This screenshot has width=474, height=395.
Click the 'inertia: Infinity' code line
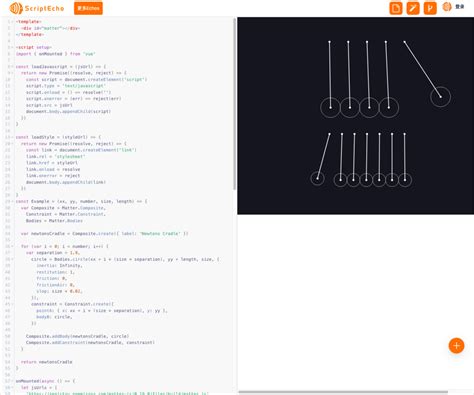(59, 266)
